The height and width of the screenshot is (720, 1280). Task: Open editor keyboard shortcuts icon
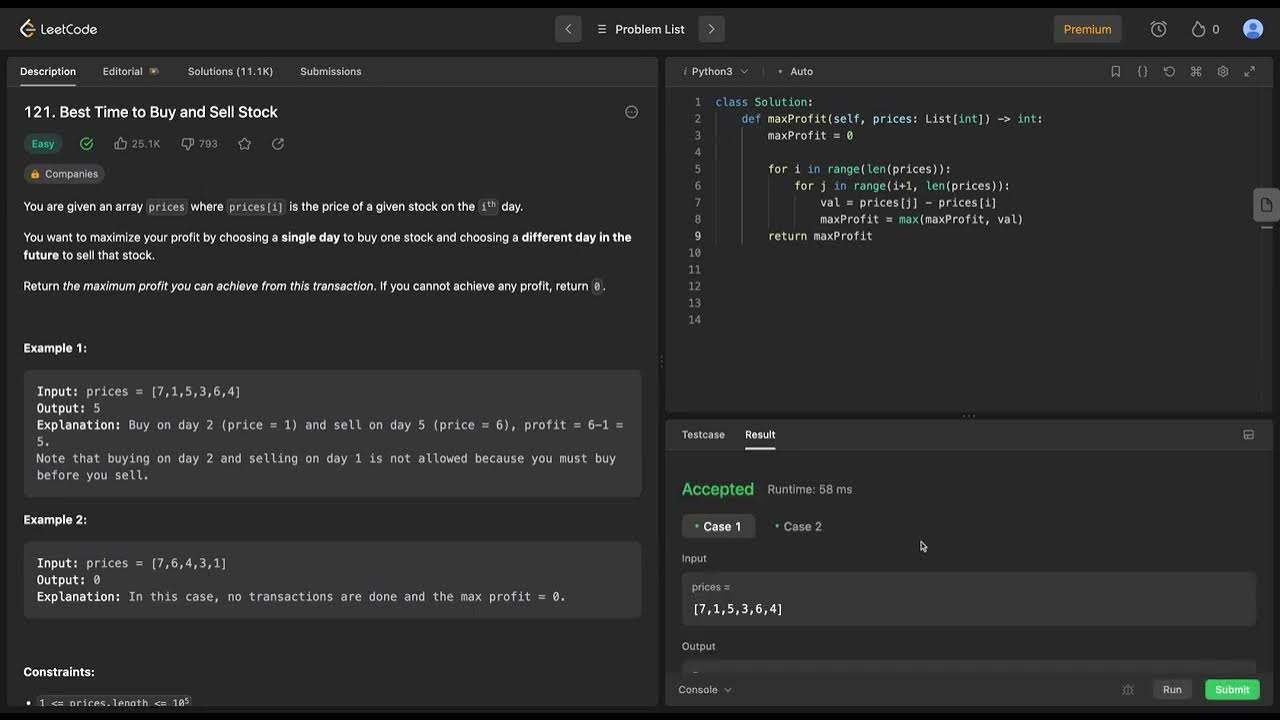pyautogui.click(x=1196, y=72)
